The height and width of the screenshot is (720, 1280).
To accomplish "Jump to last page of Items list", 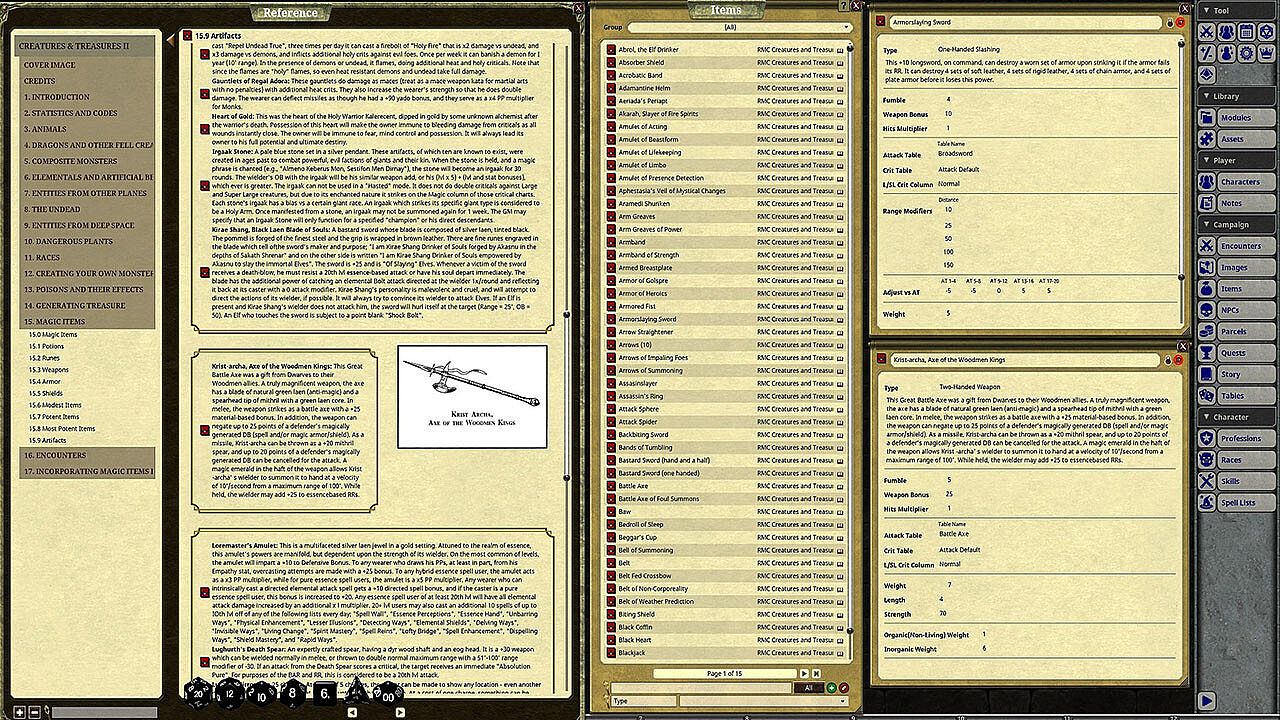I will pyautogui.click(x=817, y=674).
